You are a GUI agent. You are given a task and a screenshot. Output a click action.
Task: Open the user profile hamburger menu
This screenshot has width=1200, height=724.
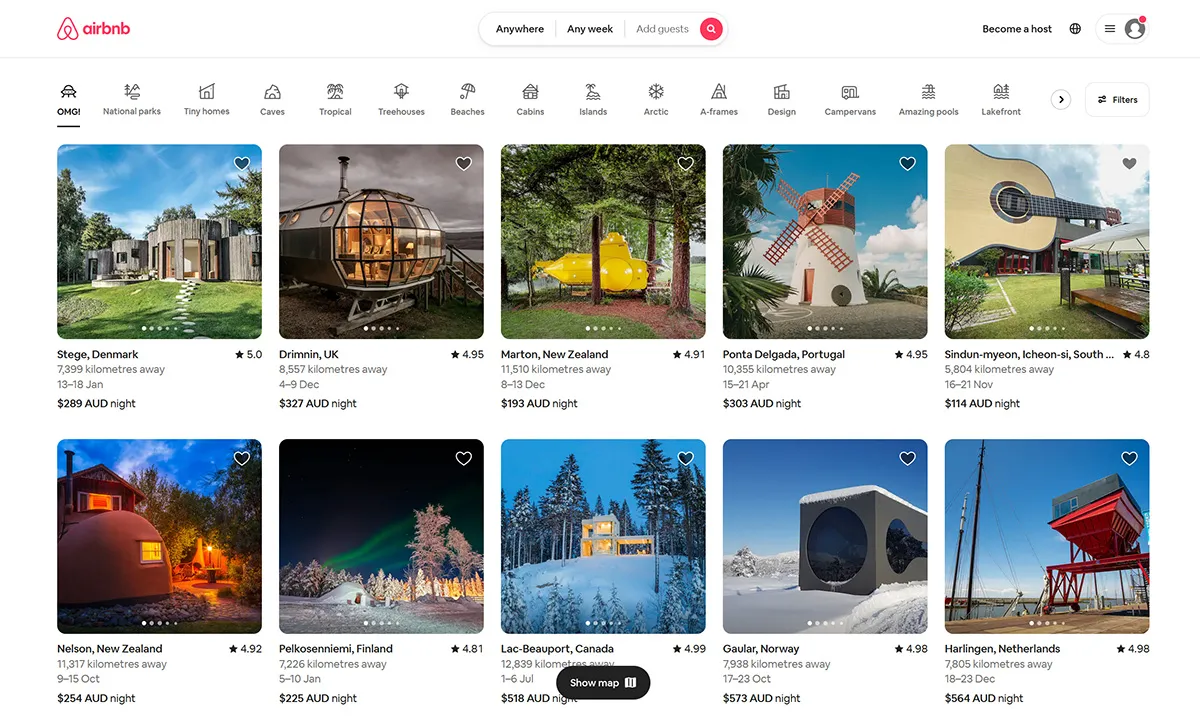[x=1121, y=29]
